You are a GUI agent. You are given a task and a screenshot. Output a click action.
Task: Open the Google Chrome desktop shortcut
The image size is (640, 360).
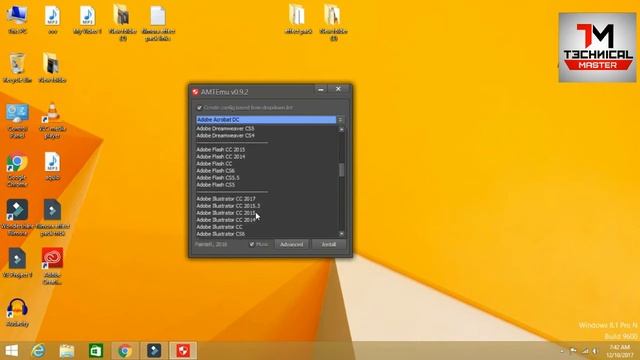(17, 169)
